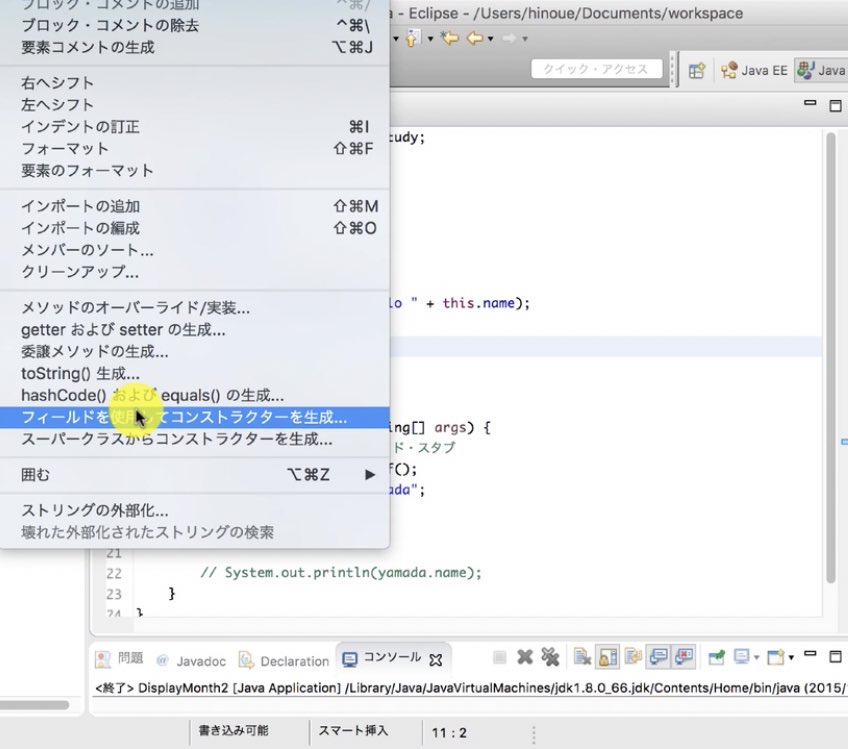848x749 pixels.
Task: Choose スーパークラスからコンストラクターを生成 menu entry
Action: [x=195, y=439]
